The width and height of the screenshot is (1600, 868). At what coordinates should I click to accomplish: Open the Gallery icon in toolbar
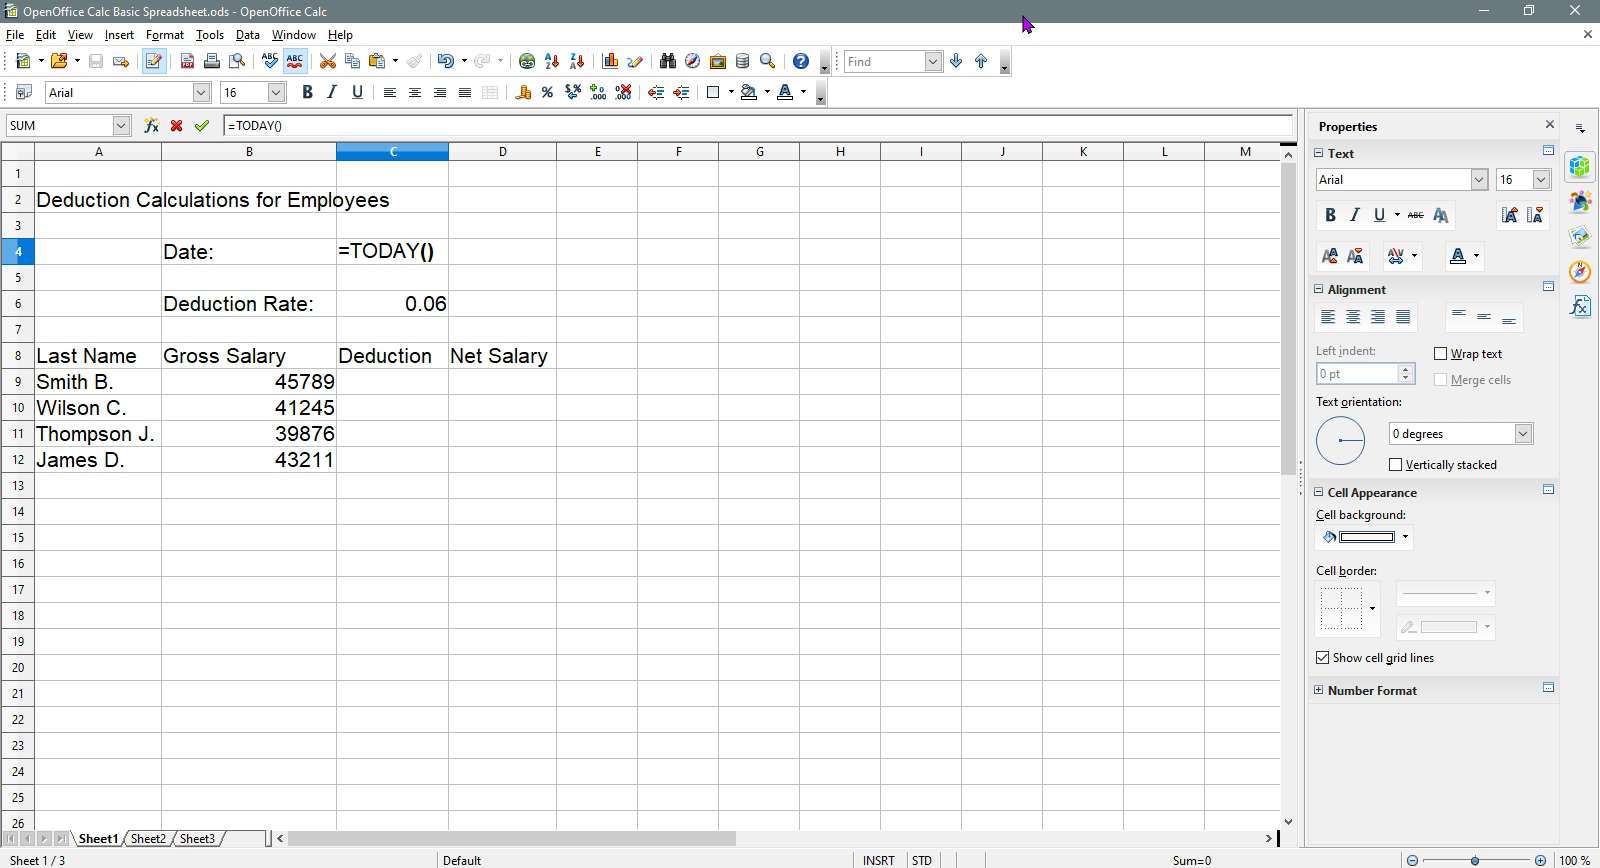pyautogui.click(x=717, y=61)
